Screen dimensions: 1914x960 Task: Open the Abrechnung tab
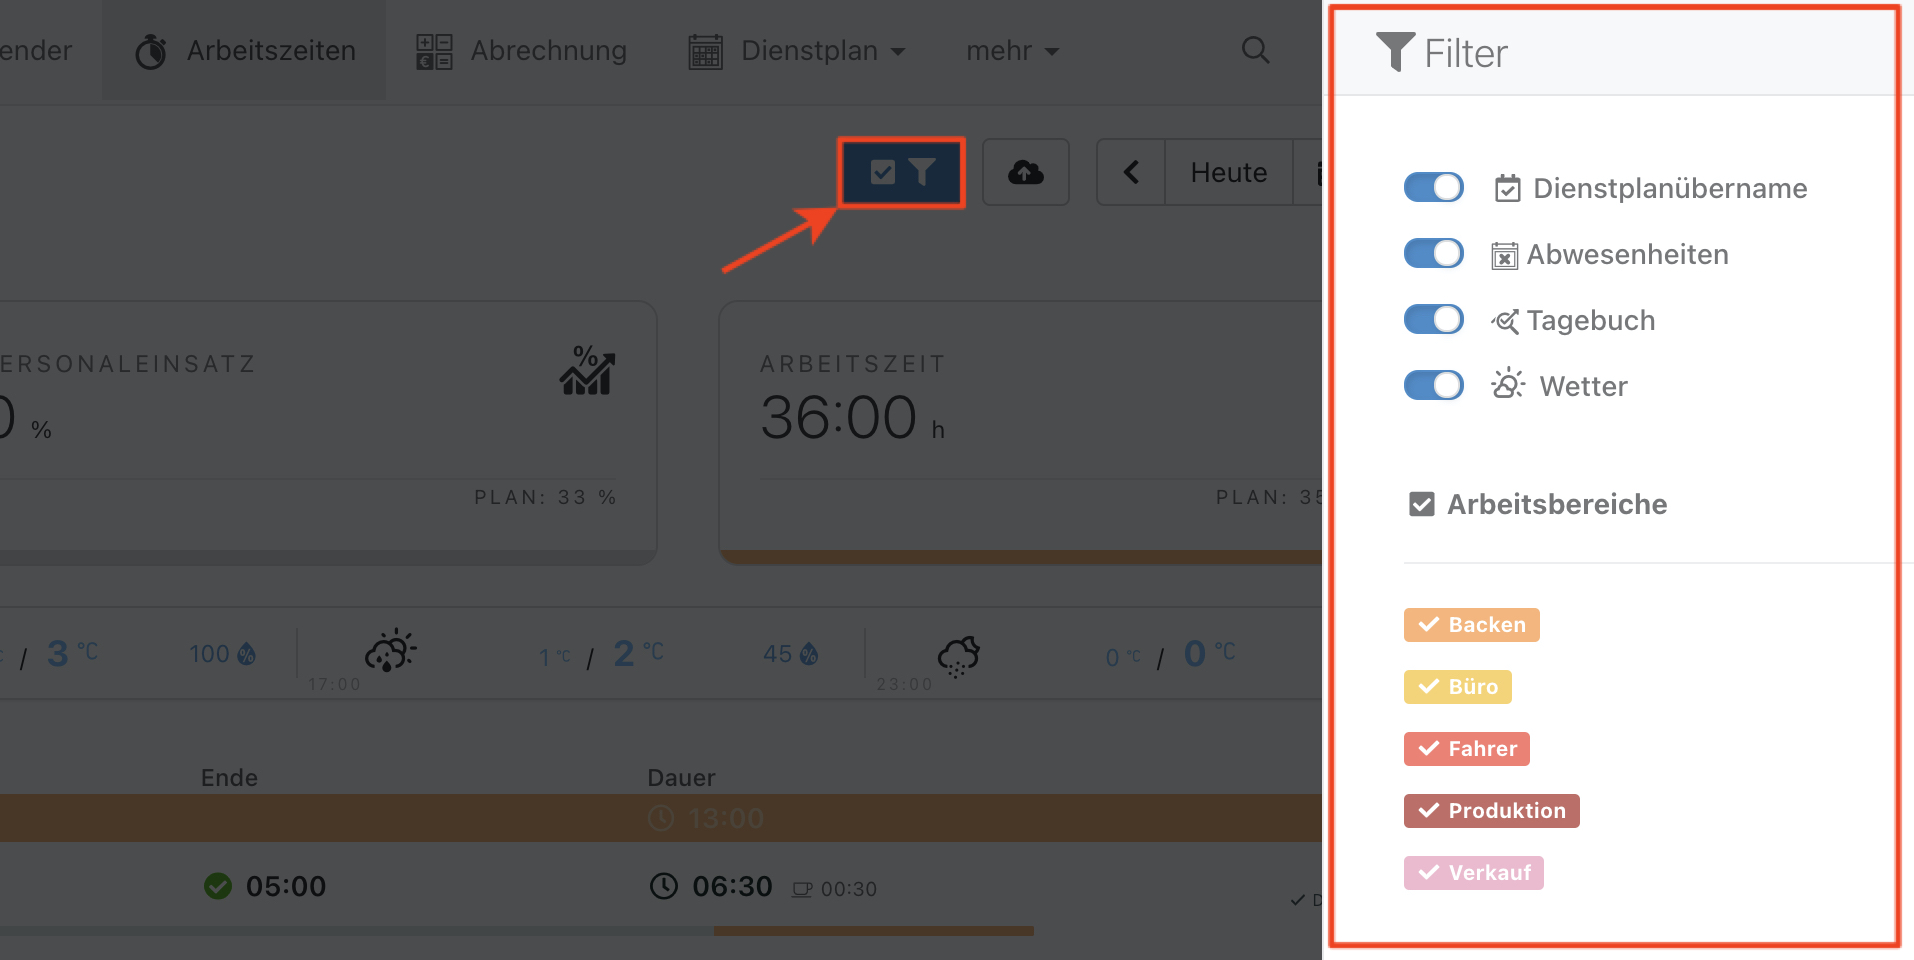point(521,50)
